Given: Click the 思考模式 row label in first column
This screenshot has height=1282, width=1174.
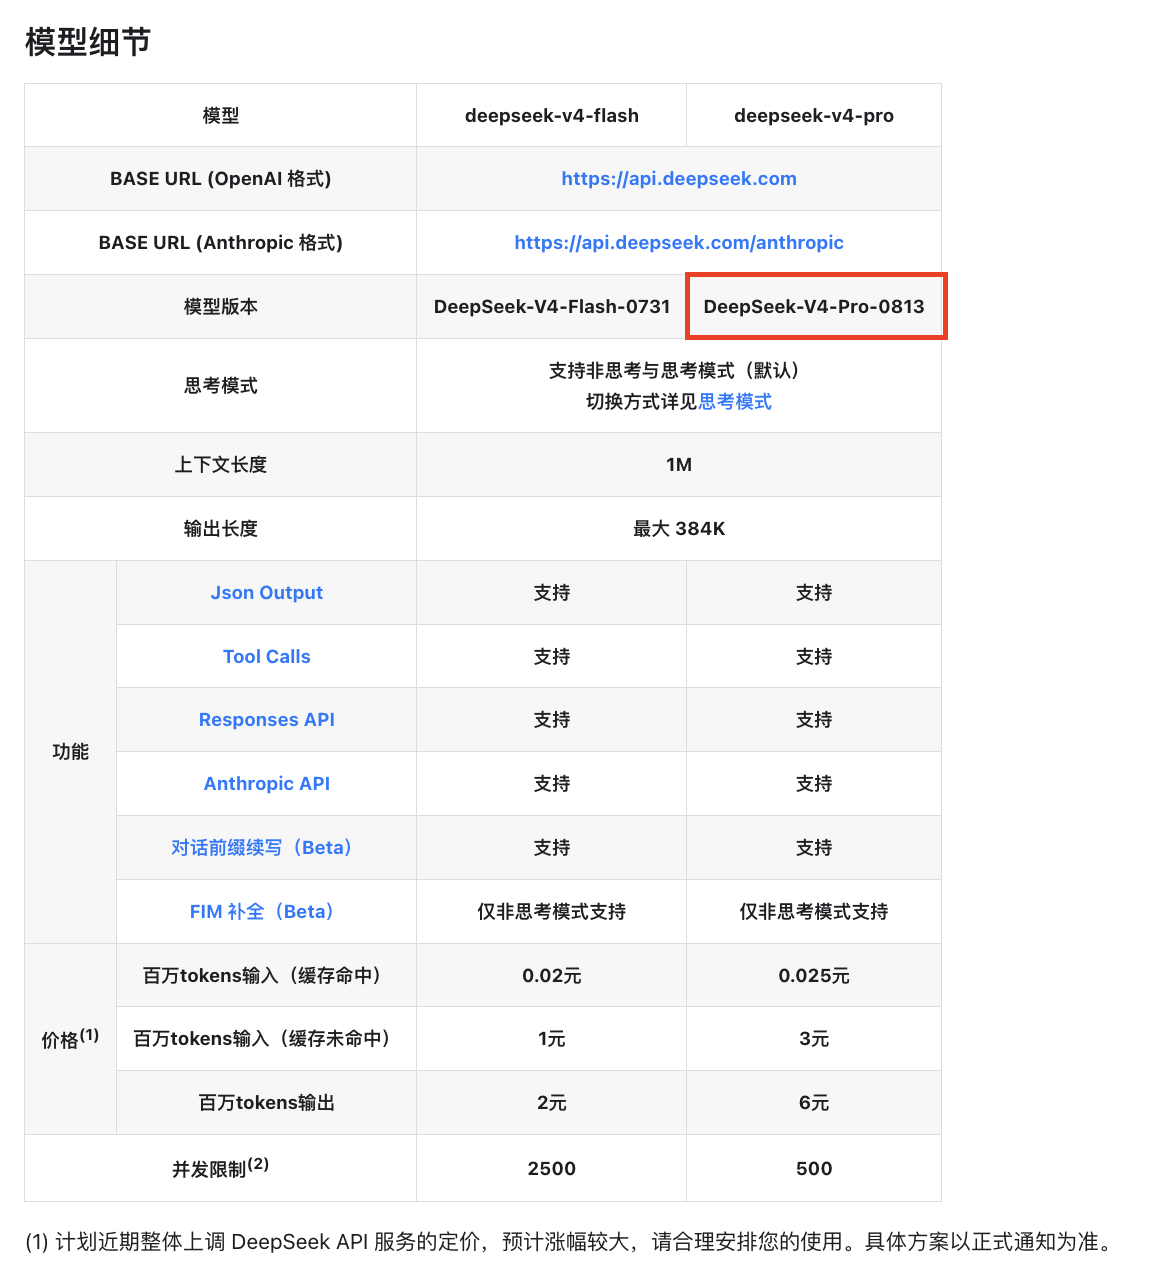Looking at the screenshot, I should 221,386.
